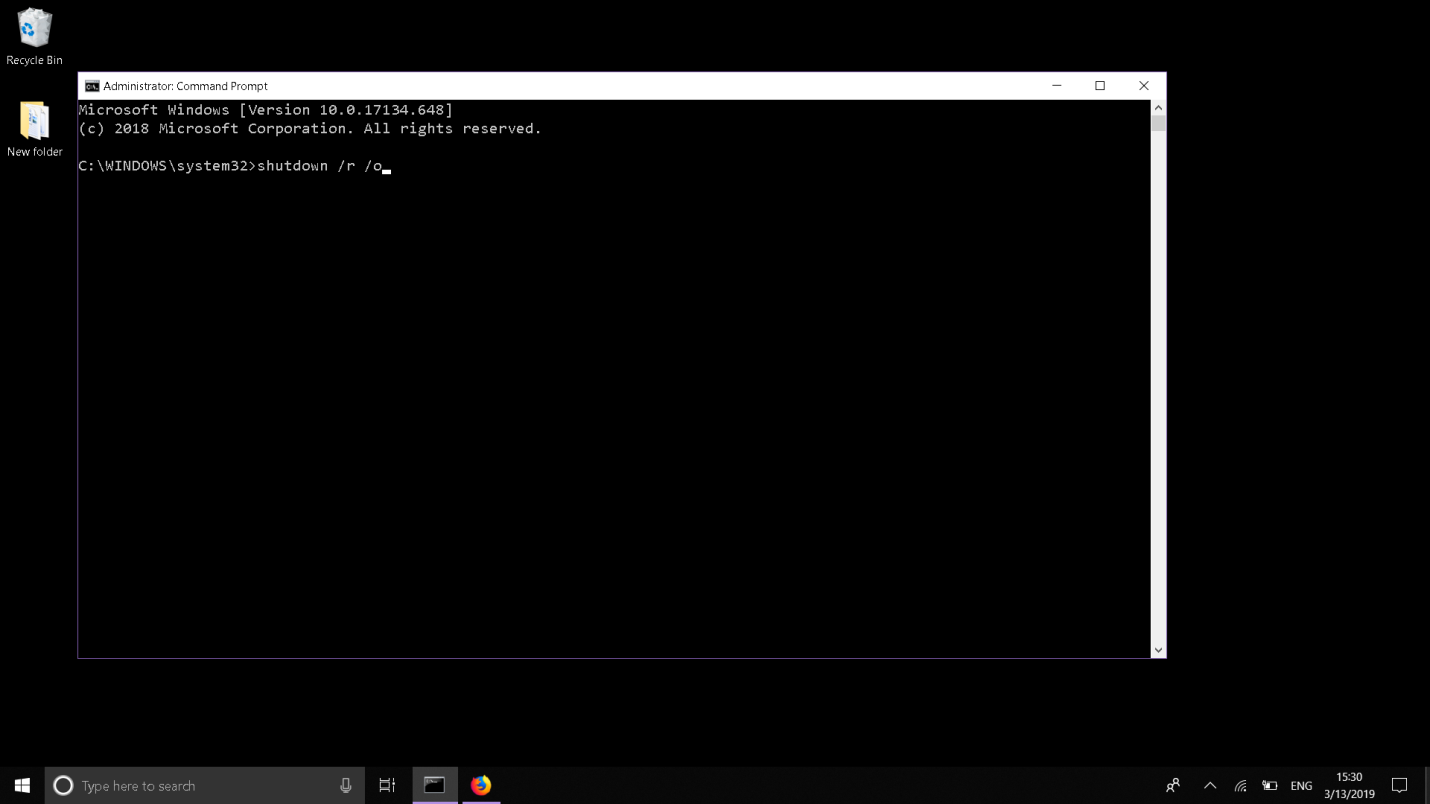Viewport: 1430px width, 804px height.
Task: Open the Start menu
Action: tap(21, 786)
